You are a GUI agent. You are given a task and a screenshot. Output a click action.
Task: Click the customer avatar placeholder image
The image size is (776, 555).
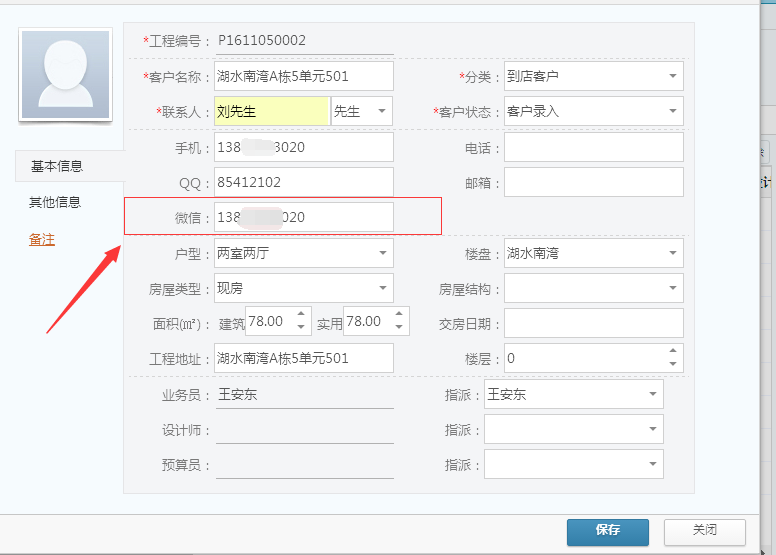pyautogui.click(x=66, y=75)
